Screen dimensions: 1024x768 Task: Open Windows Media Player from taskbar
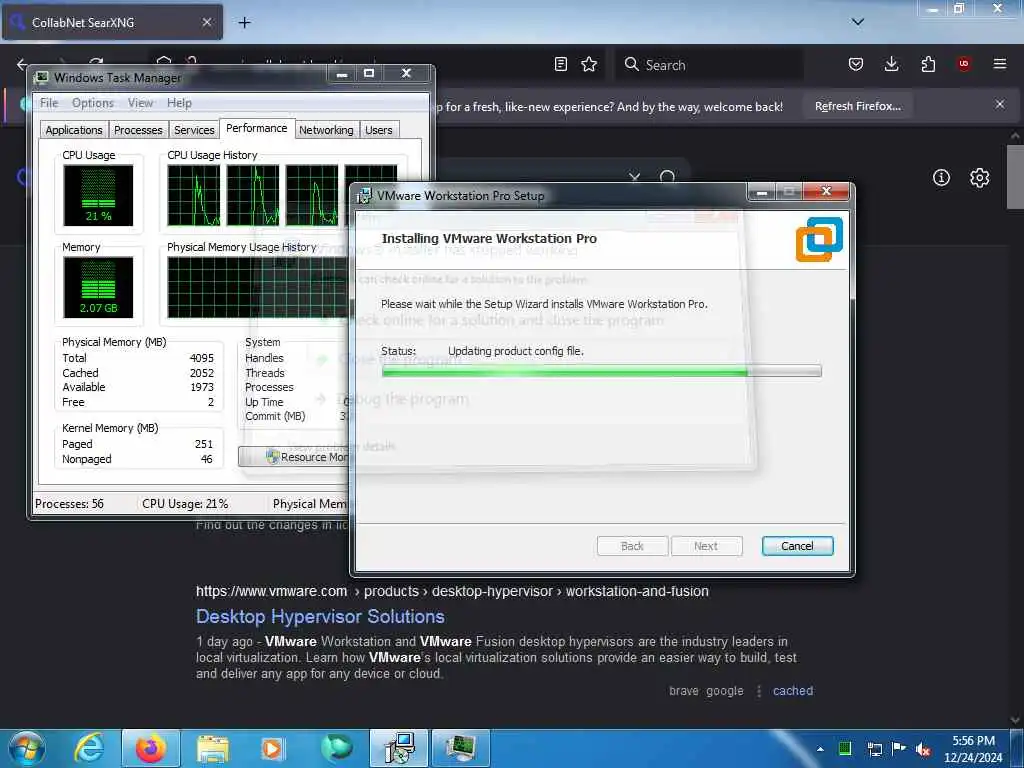pyautogui.click(x=273, y=748)
